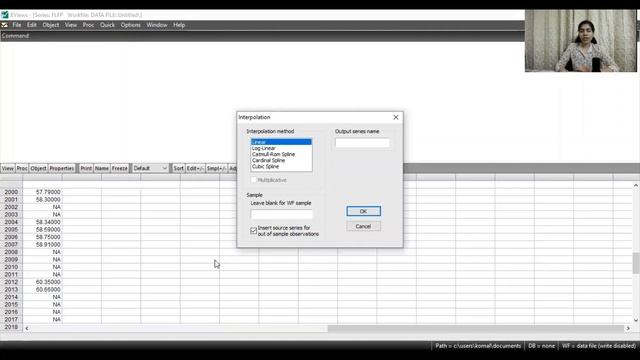The height and width of the screenshot is (360, 640).
Task: Select Cardinal Spline method
Action: 281,160
